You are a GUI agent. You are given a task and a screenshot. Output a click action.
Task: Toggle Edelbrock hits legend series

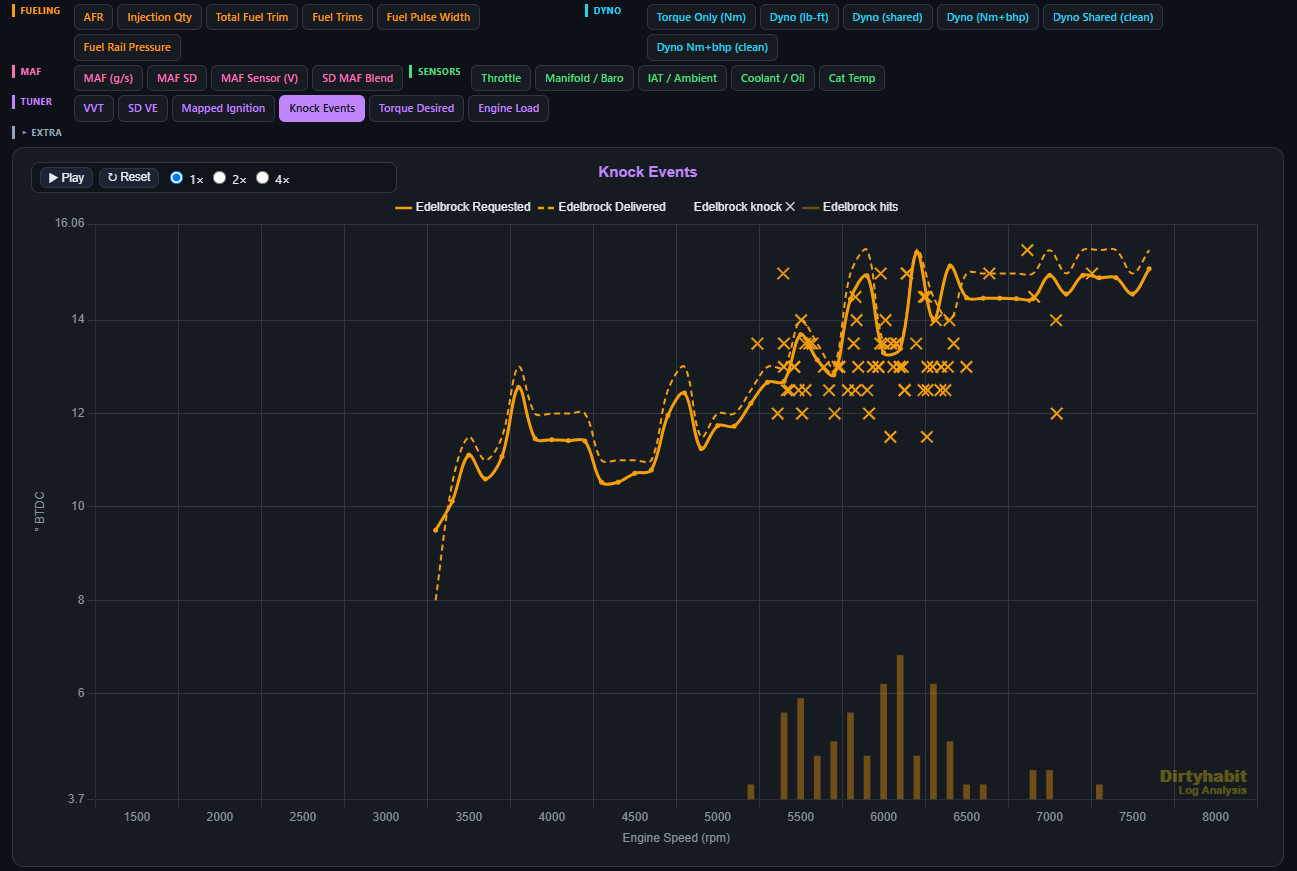(x=850, y=207)
